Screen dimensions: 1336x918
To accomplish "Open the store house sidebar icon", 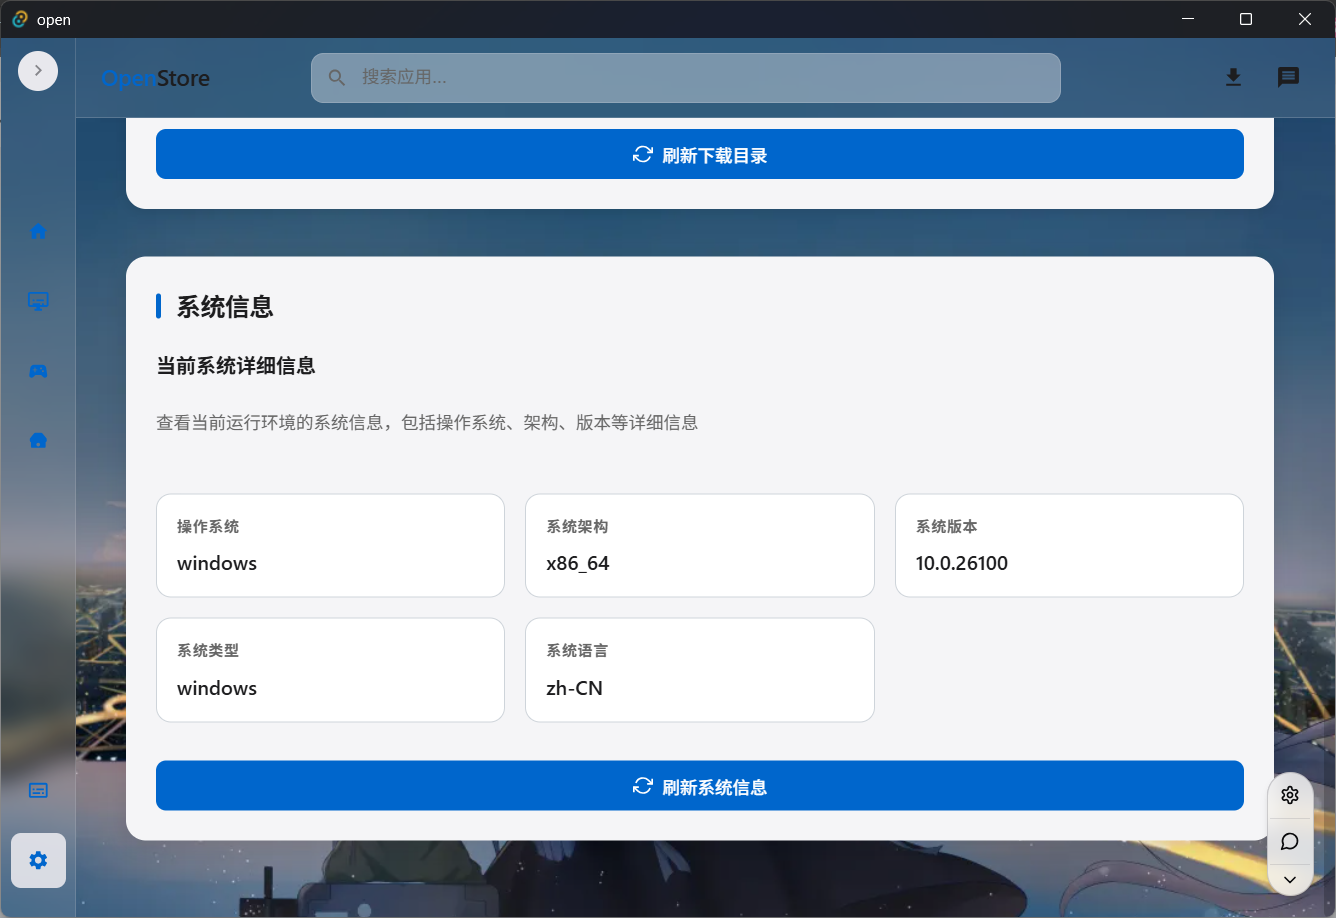I will click(38, 440).
